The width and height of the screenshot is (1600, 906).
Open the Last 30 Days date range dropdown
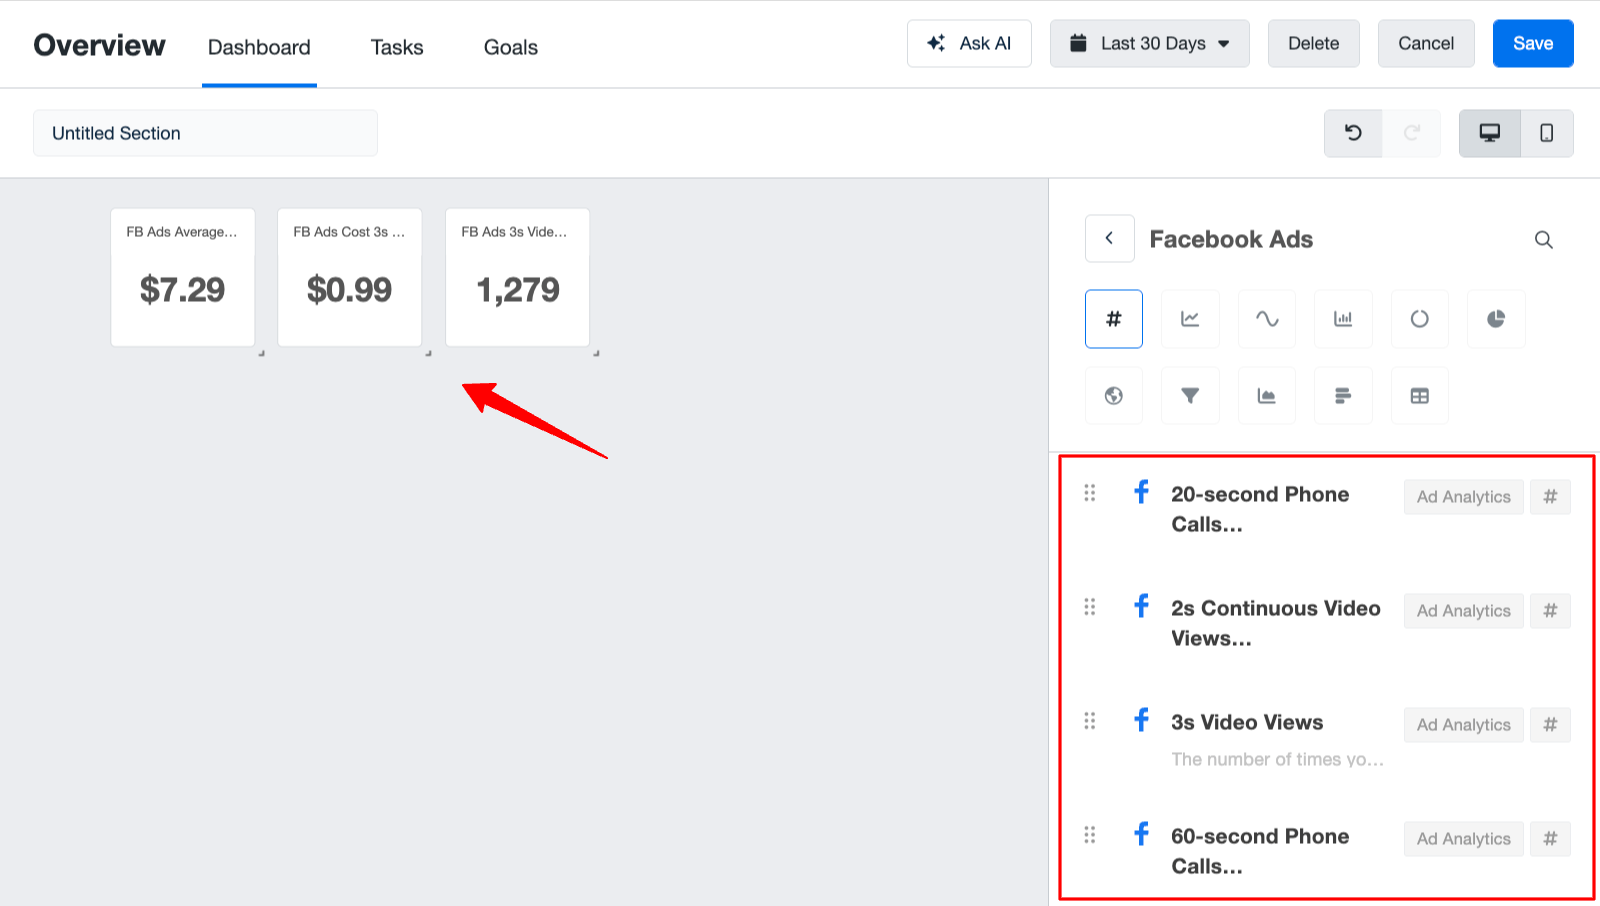tap(1149, 43)
